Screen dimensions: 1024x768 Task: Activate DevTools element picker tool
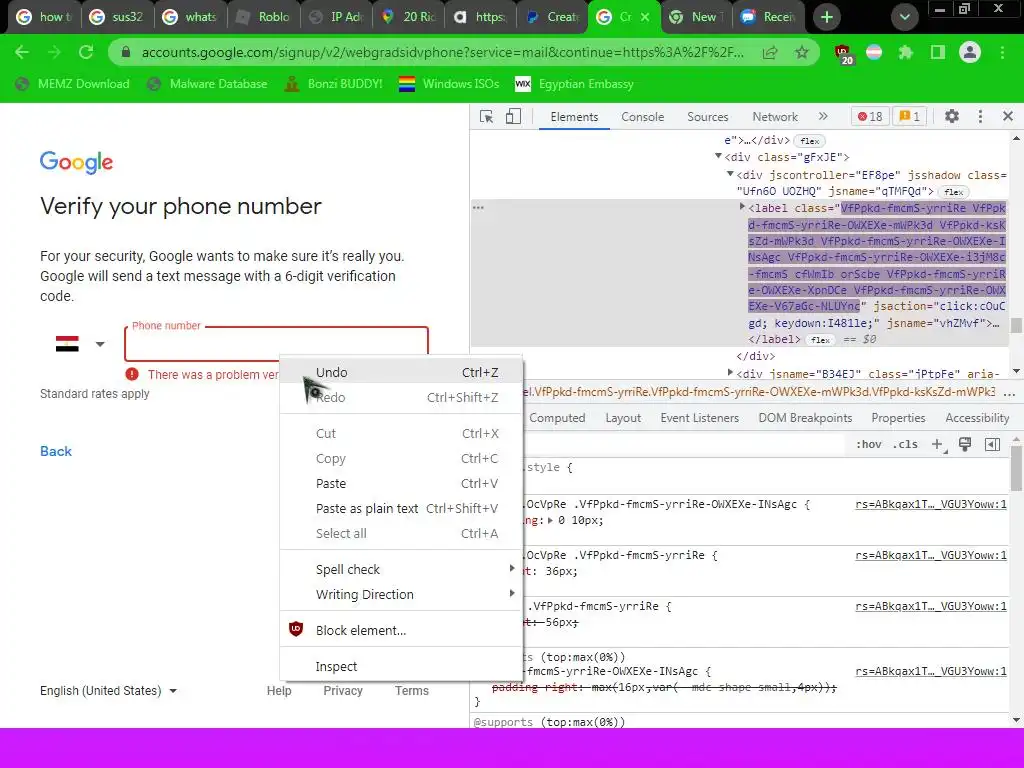[x=487, y=117]
